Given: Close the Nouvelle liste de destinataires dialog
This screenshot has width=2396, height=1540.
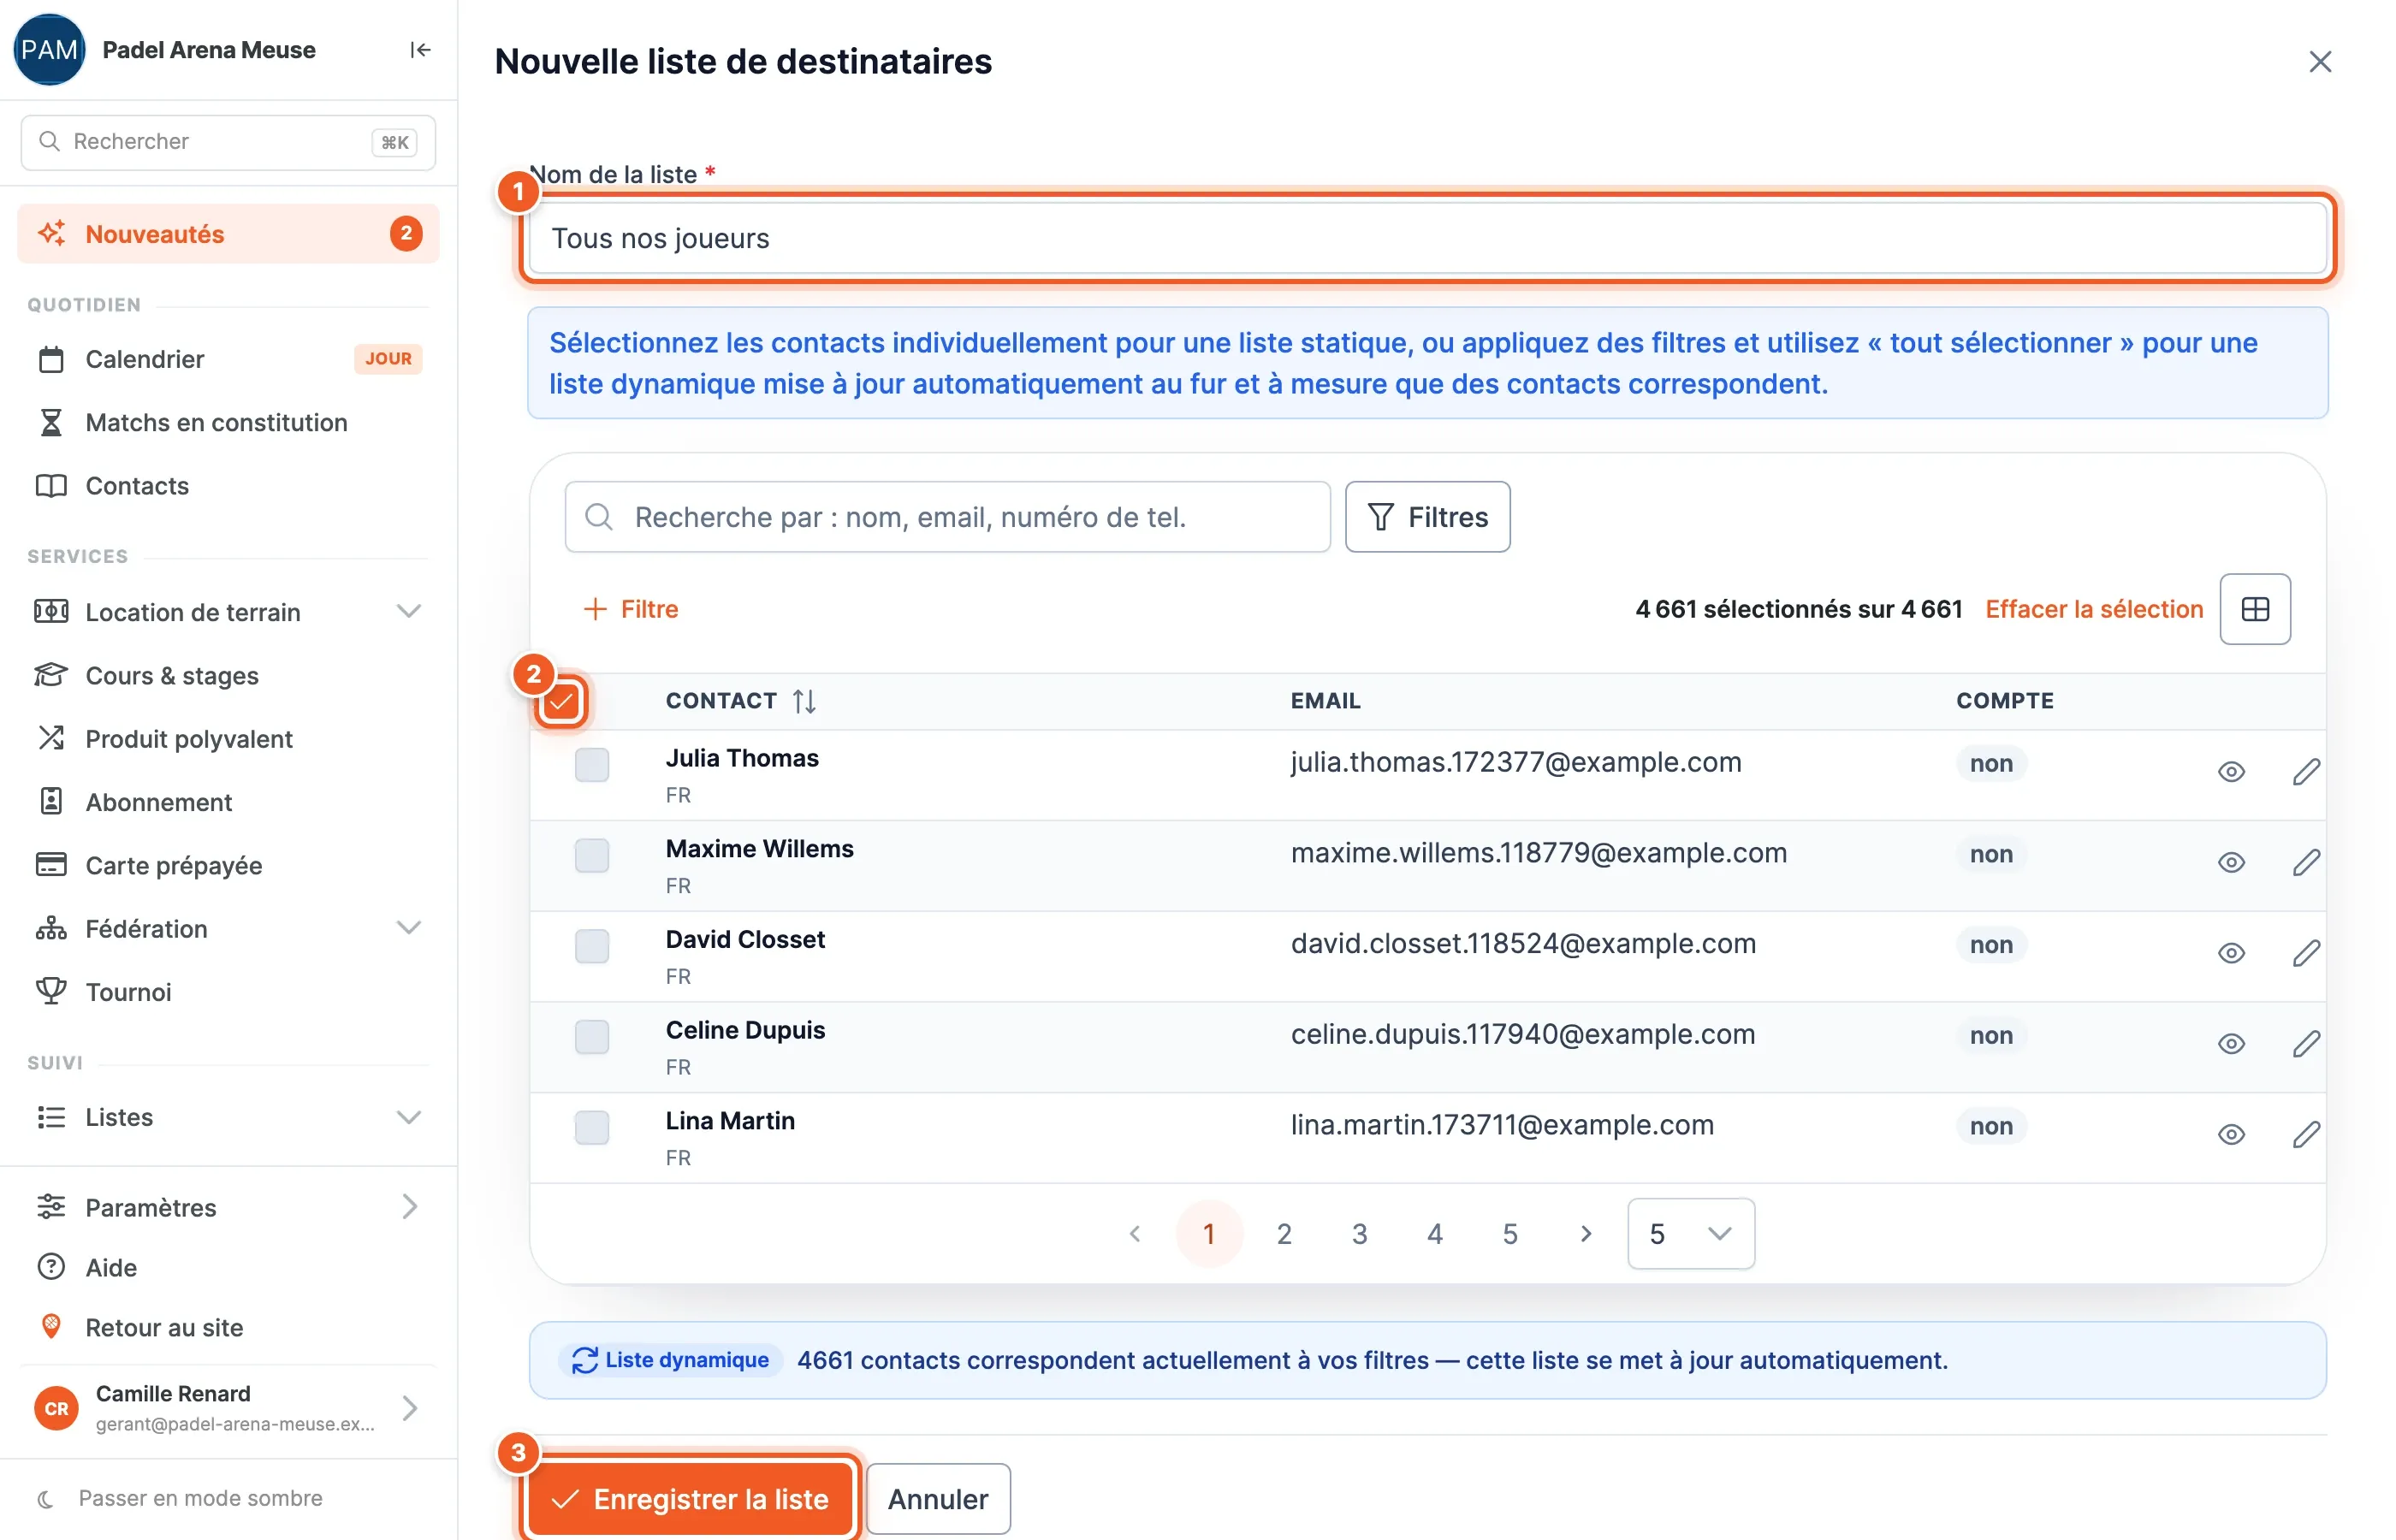Looking at the screenshot, I should pyautogui.click(x=2319, y=62).
